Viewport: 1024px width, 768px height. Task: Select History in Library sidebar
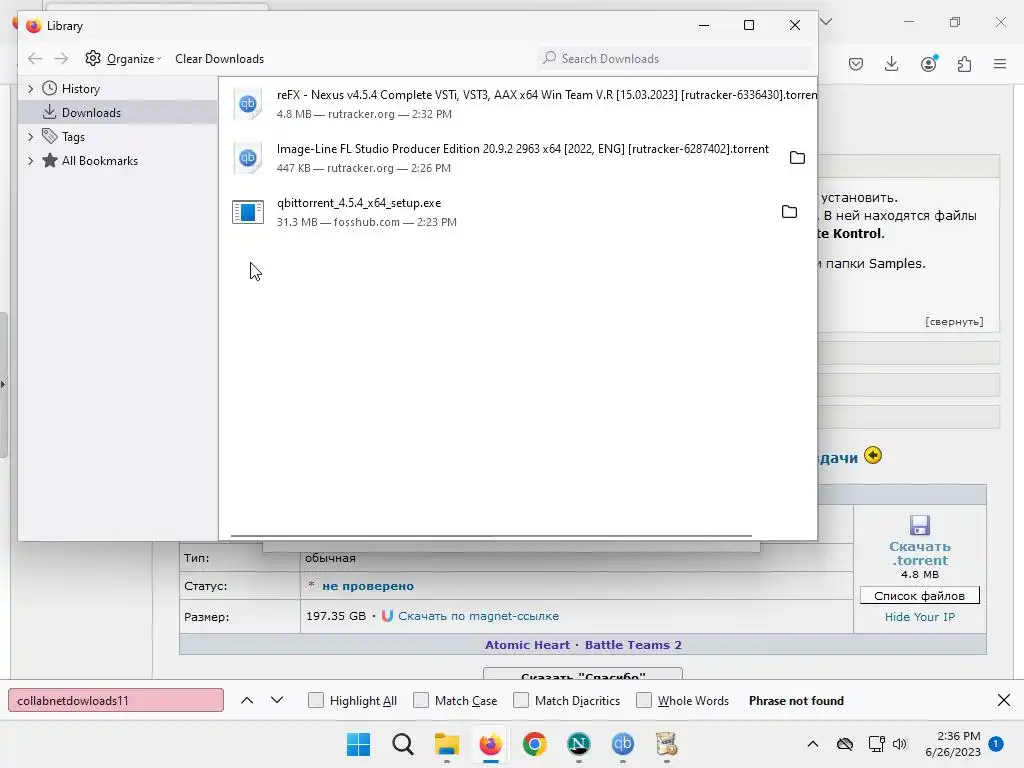(x=80, y=89)
